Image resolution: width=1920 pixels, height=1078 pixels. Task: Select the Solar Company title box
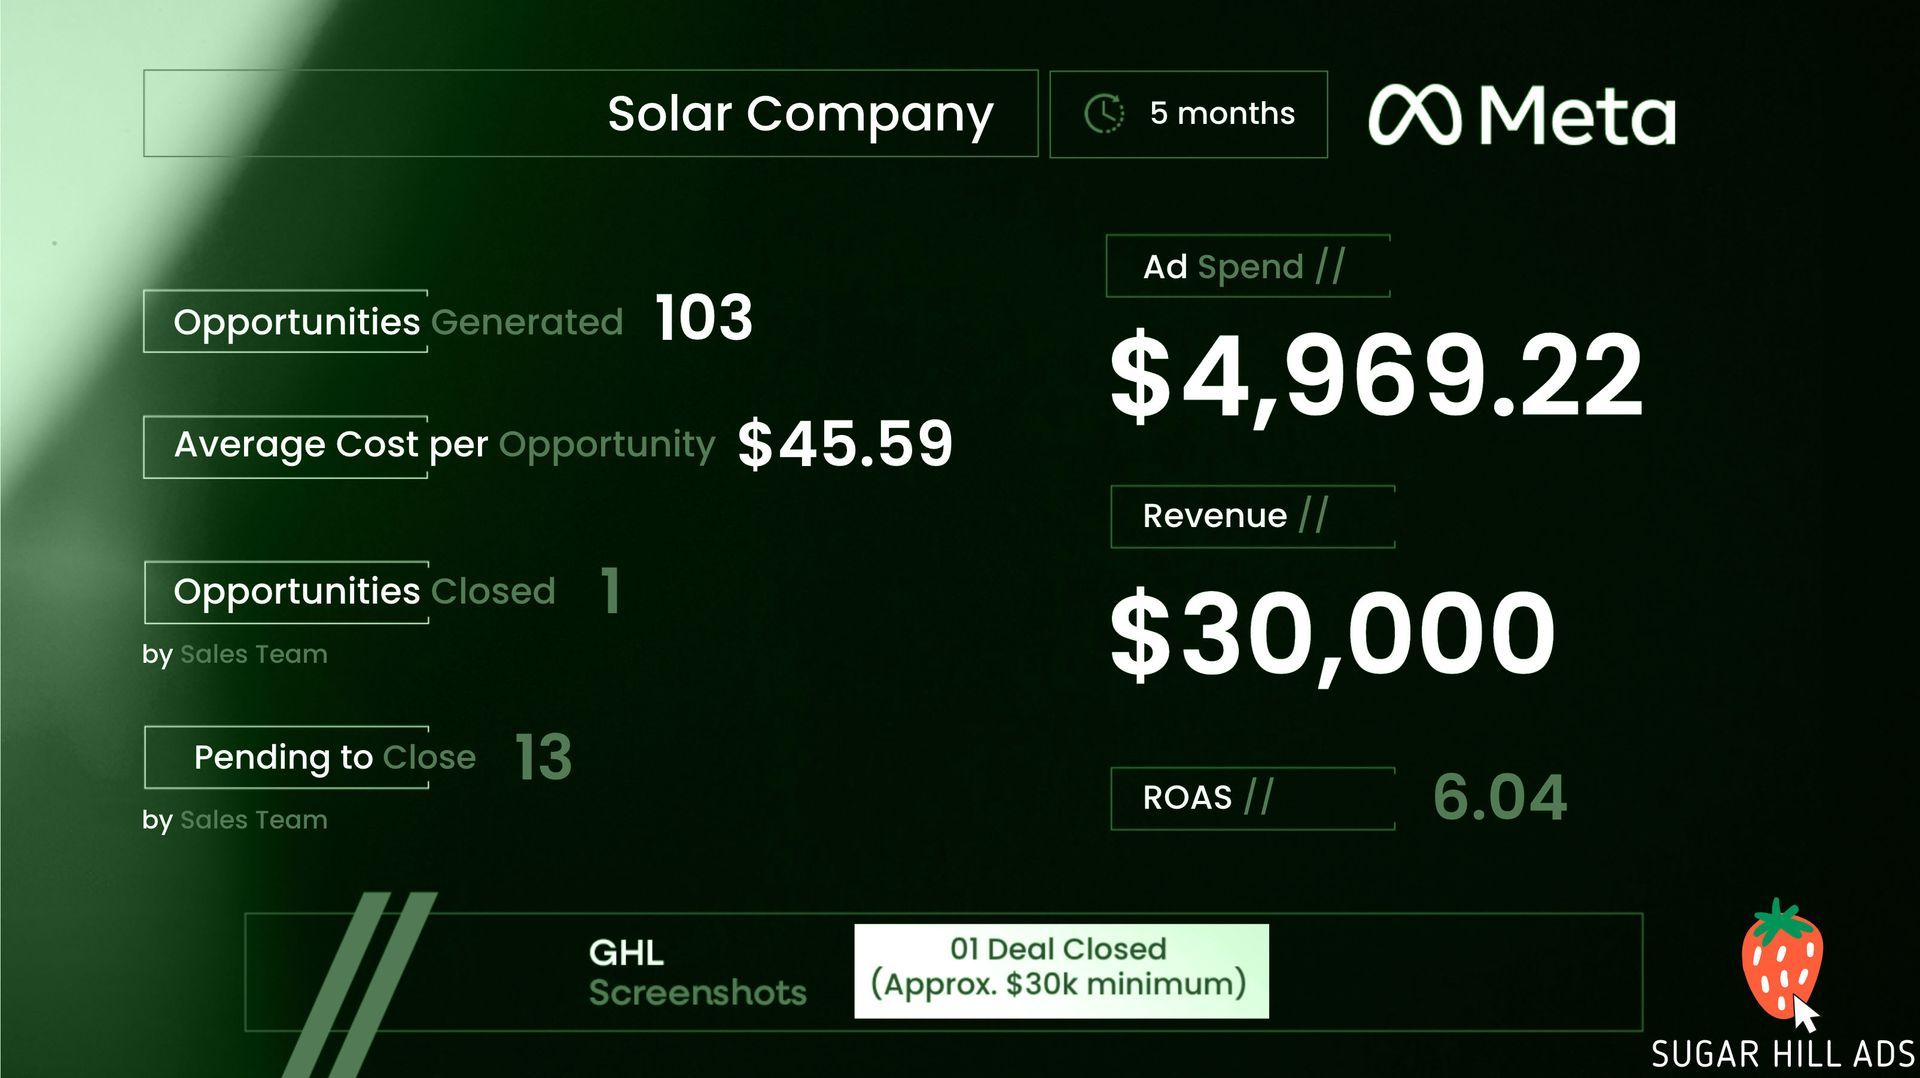click(x=590, y=114)
